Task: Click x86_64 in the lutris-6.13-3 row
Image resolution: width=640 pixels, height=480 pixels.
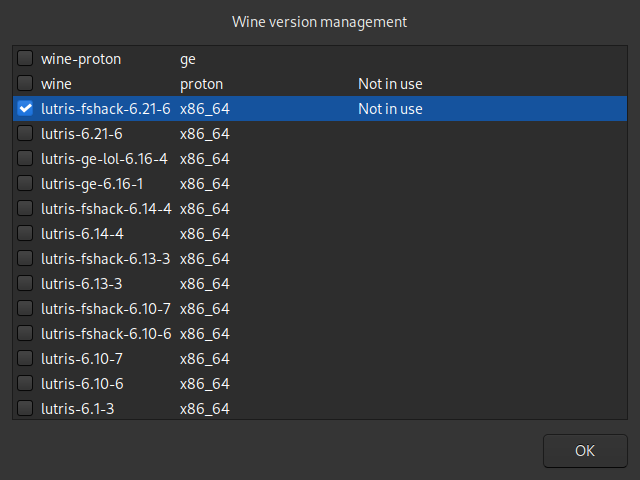Action: pyautogui.click(x=205, y=284)
